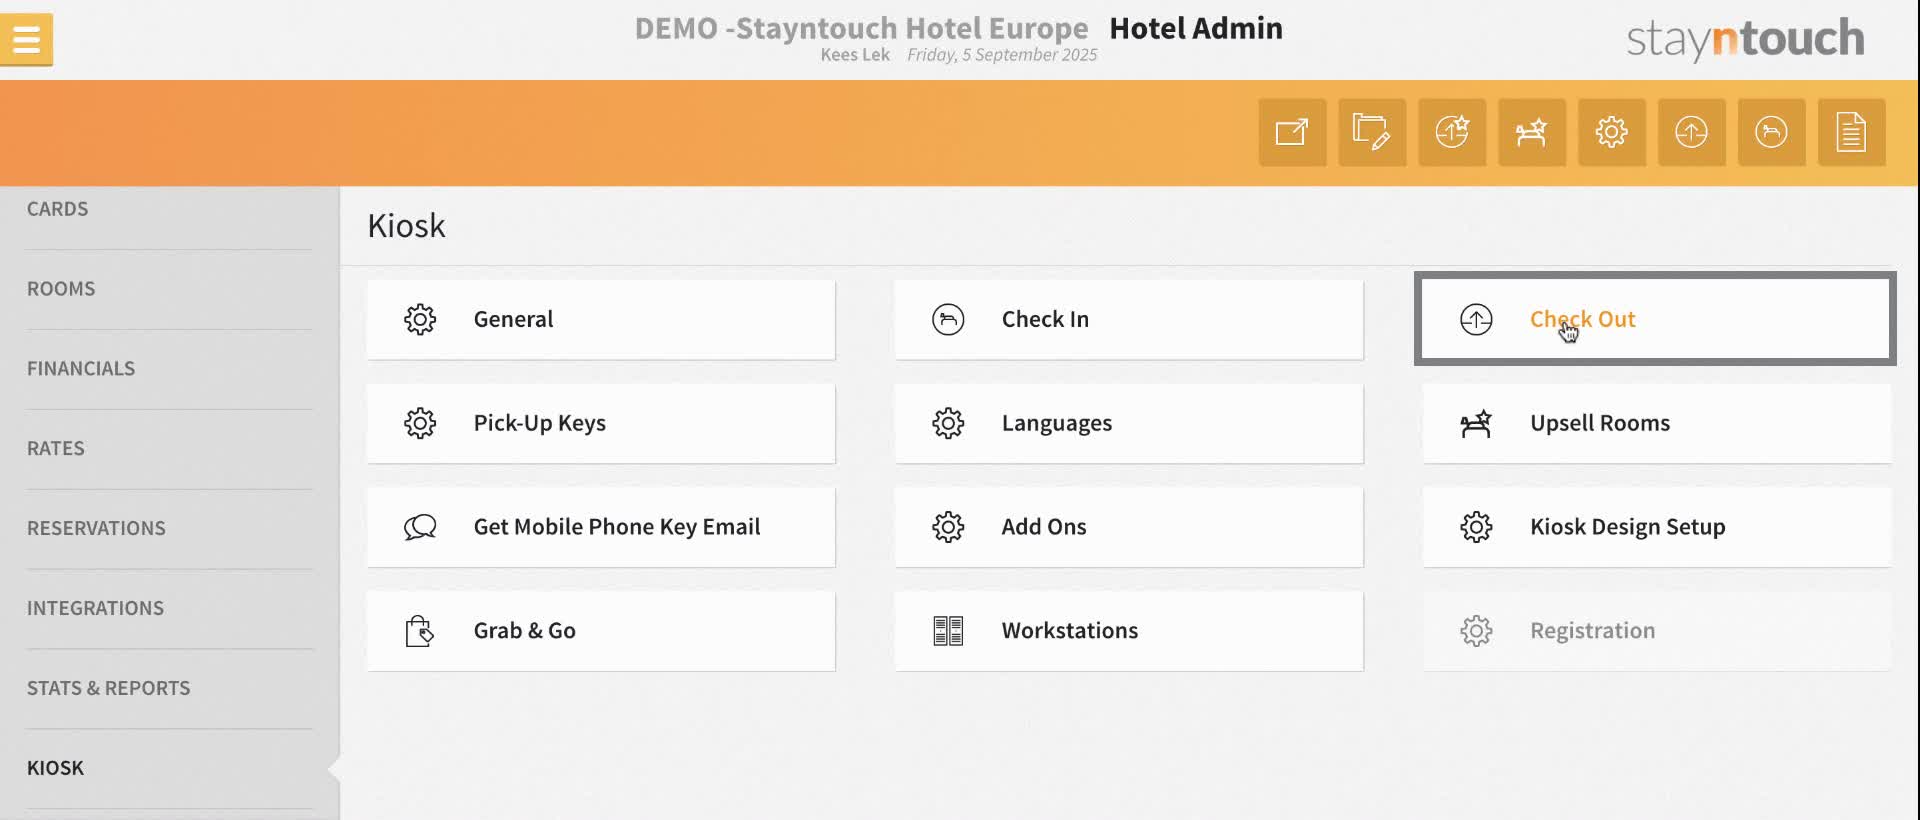Select FINANCIALS in the sidebar
1920x820 pixels.
81,369
